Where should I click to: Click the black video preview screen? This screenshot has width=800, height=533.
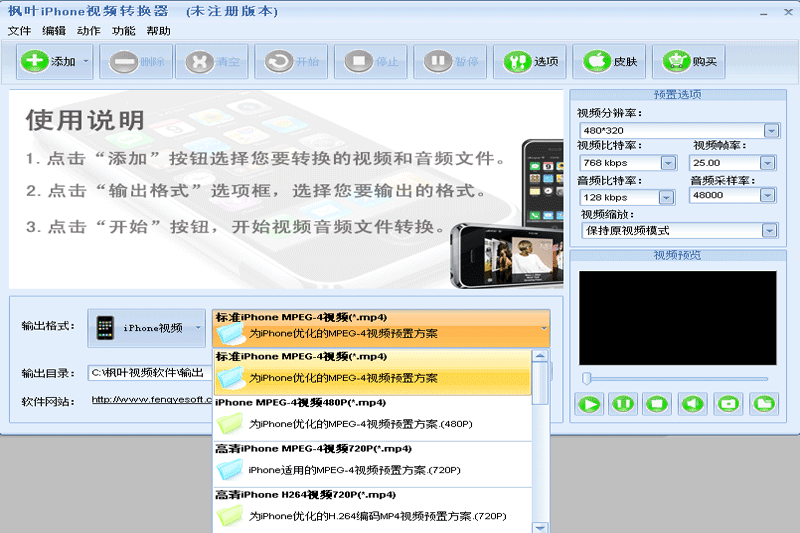[677, 318]
